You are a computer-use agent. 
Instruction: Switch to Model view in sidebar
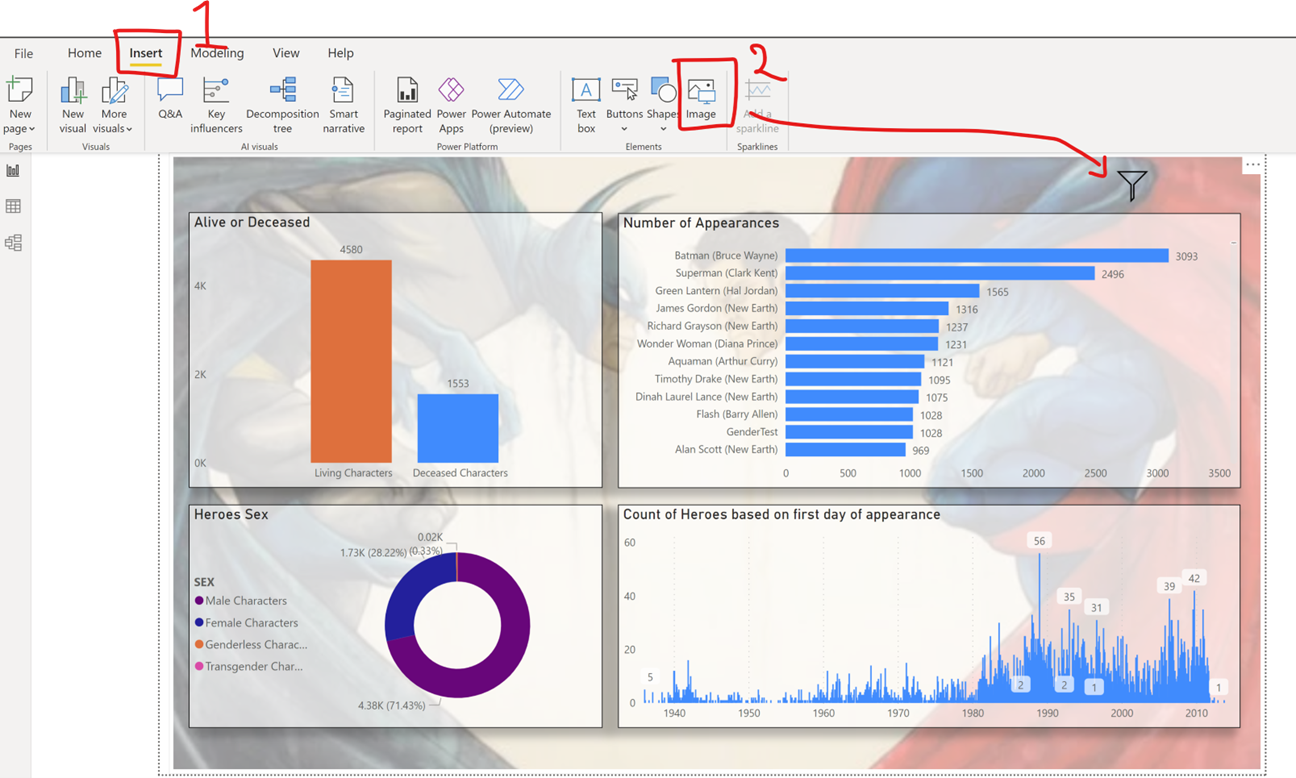(x=13, y=242)
